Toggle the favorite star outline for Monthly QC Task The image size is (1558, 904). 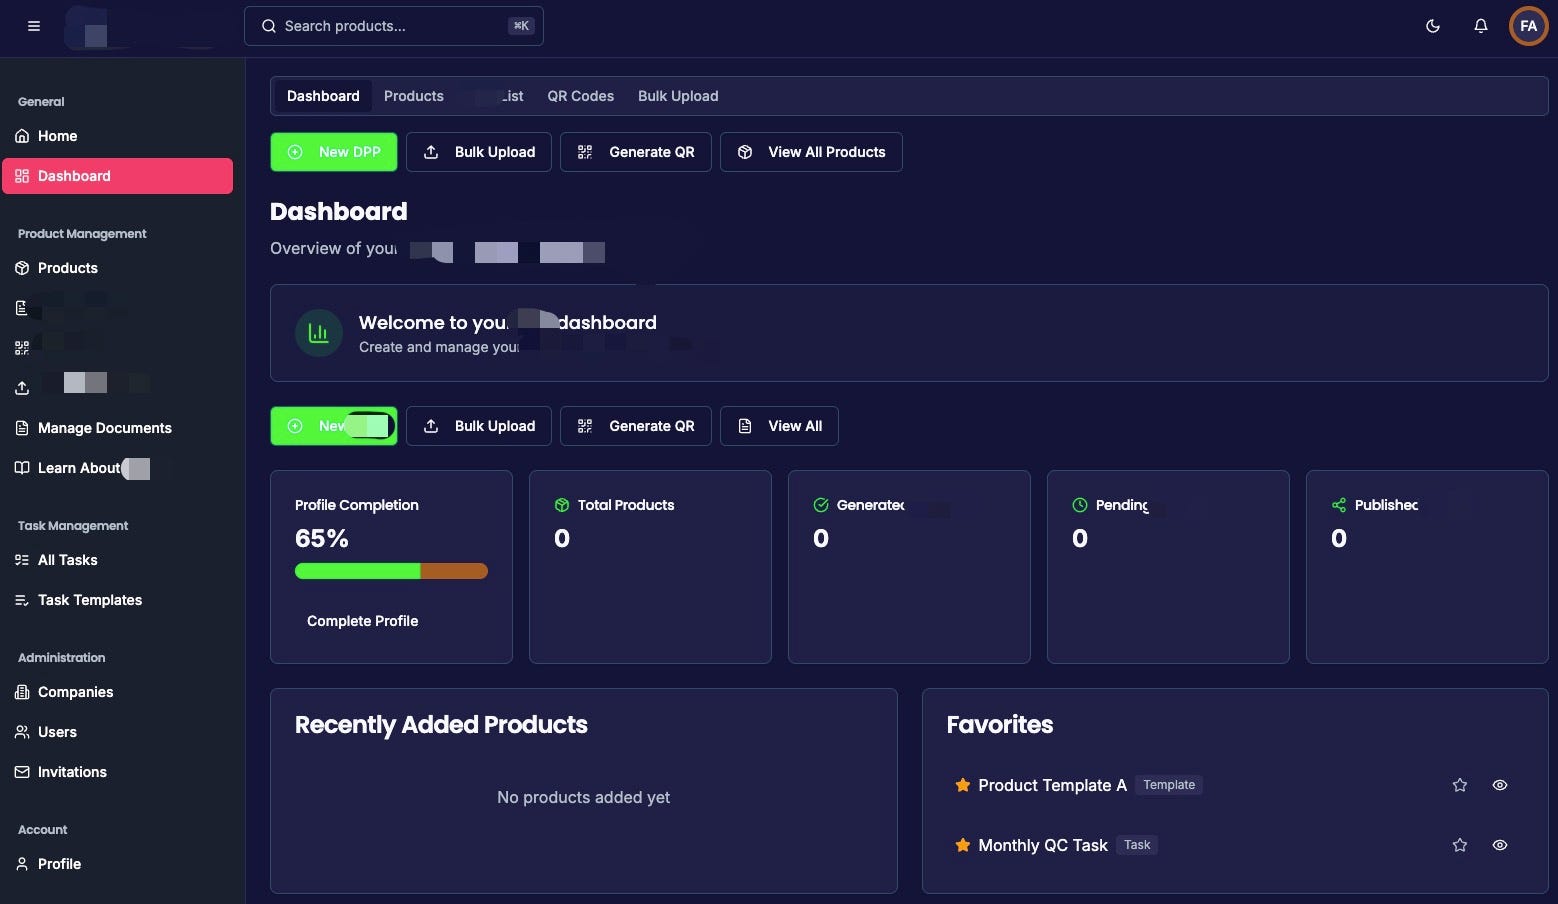click(1460, 845)
